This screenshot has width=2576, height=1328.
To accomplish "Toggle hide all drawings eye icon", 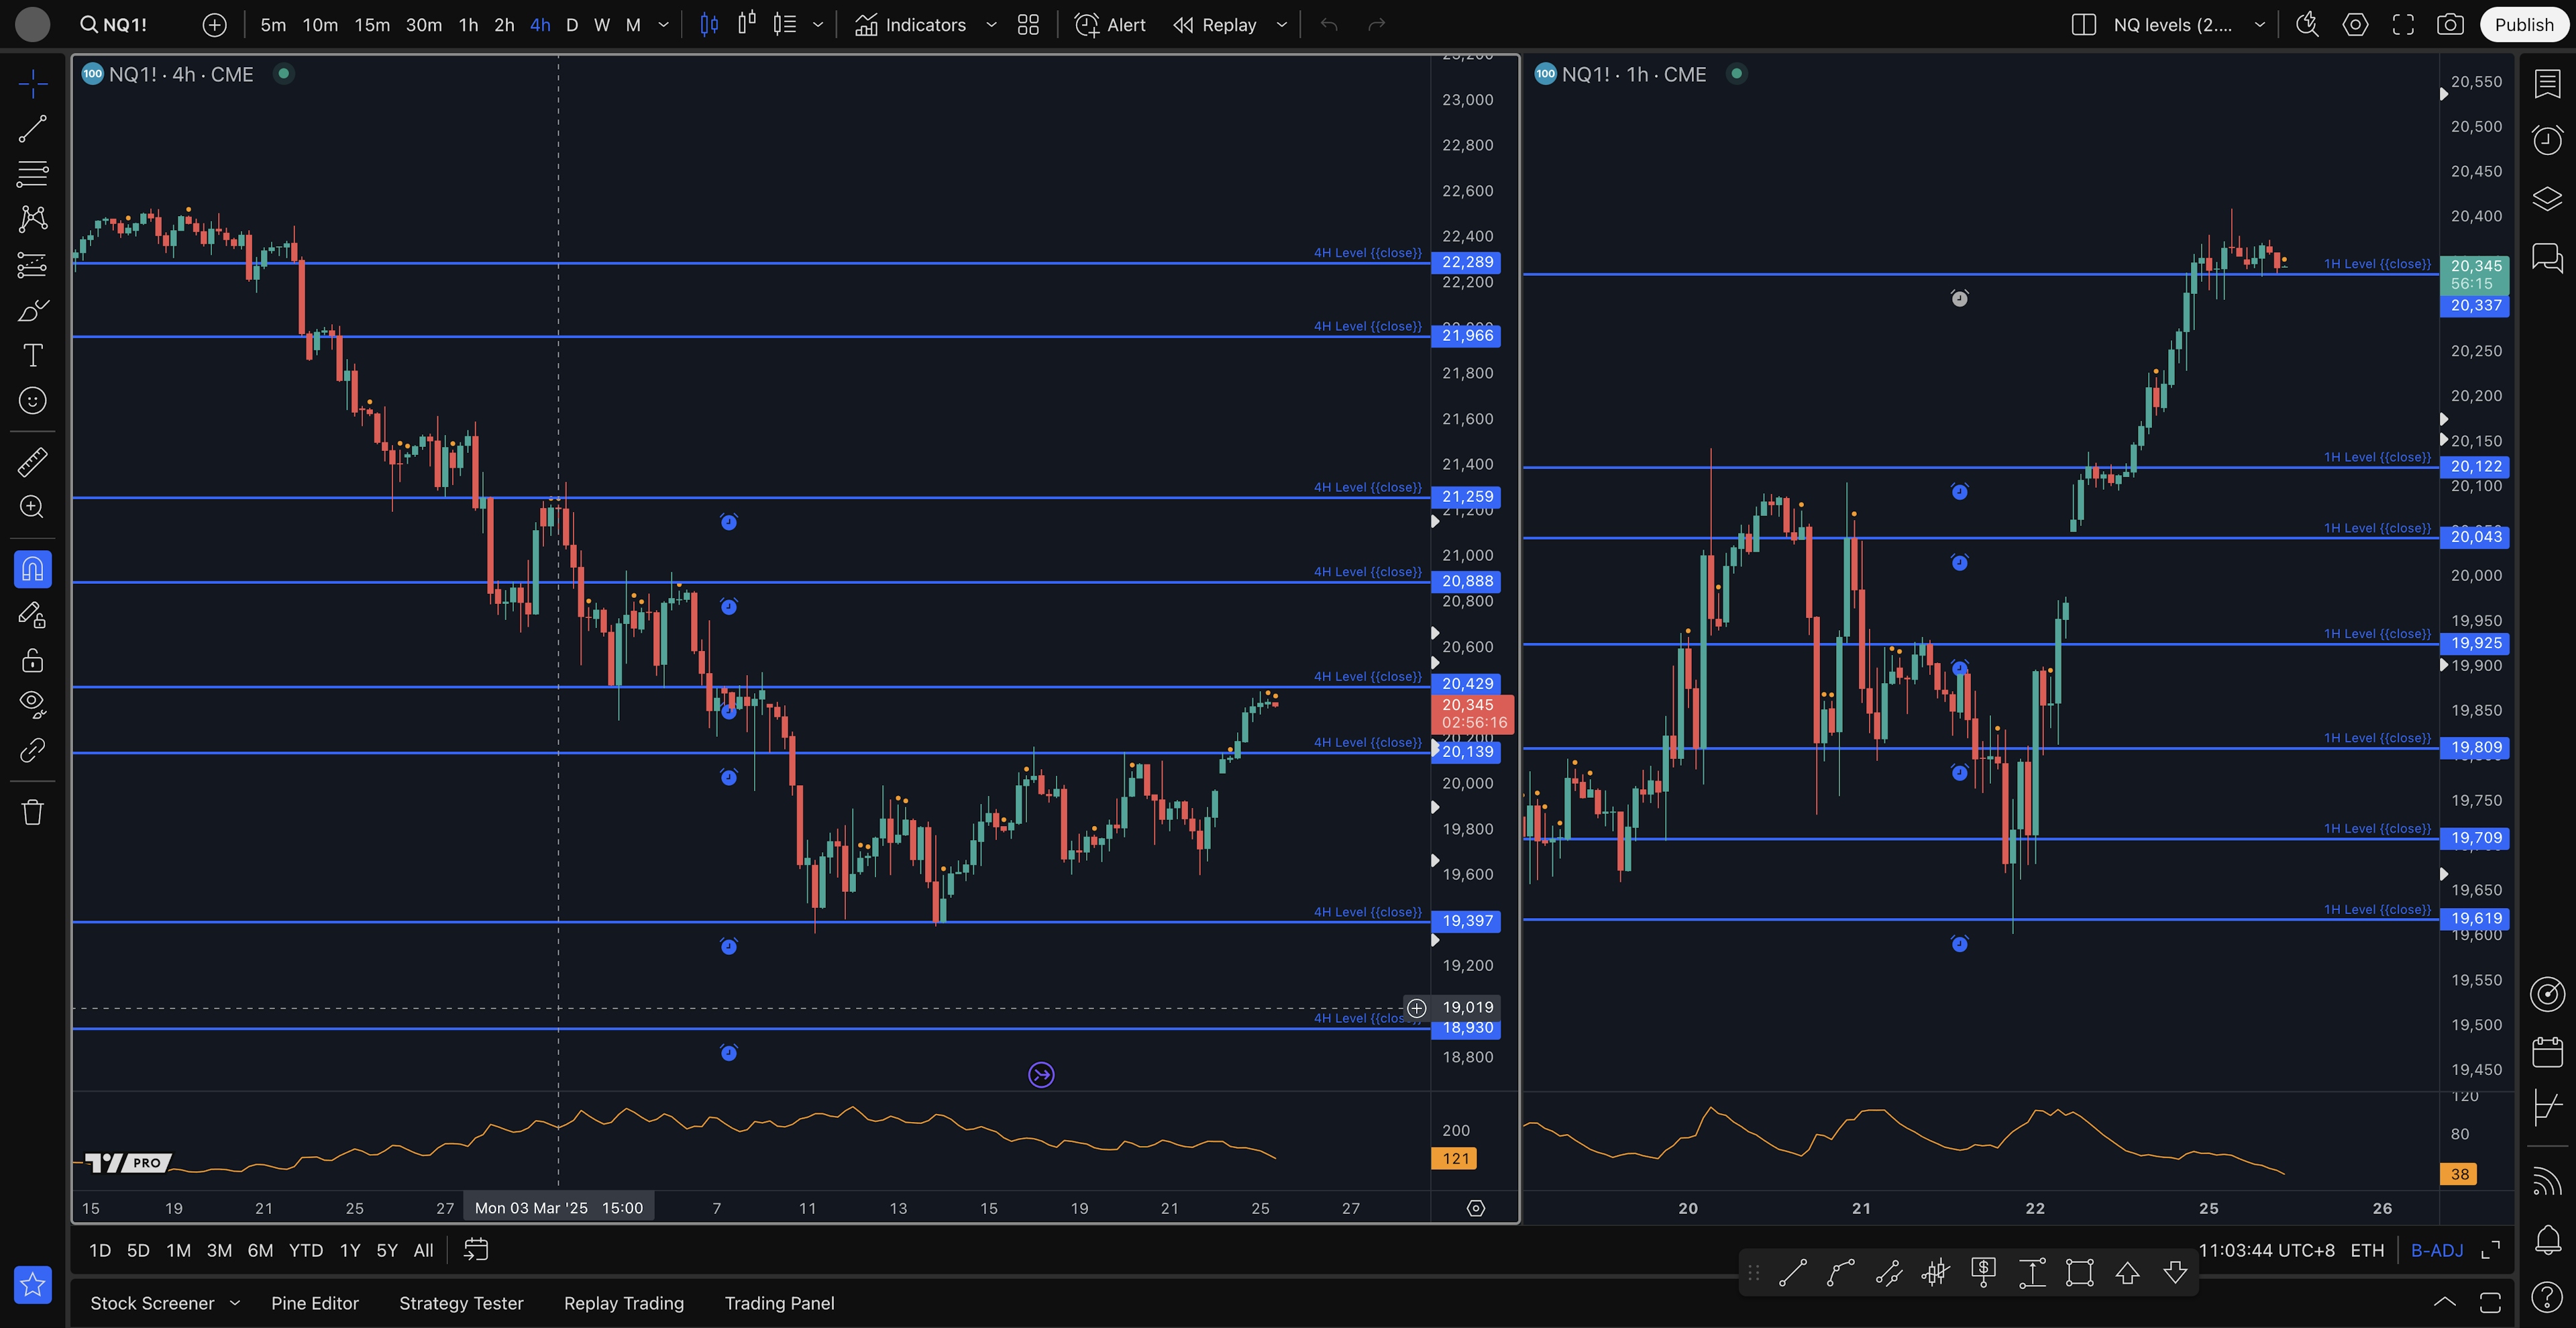I will (x=32, y=704).
